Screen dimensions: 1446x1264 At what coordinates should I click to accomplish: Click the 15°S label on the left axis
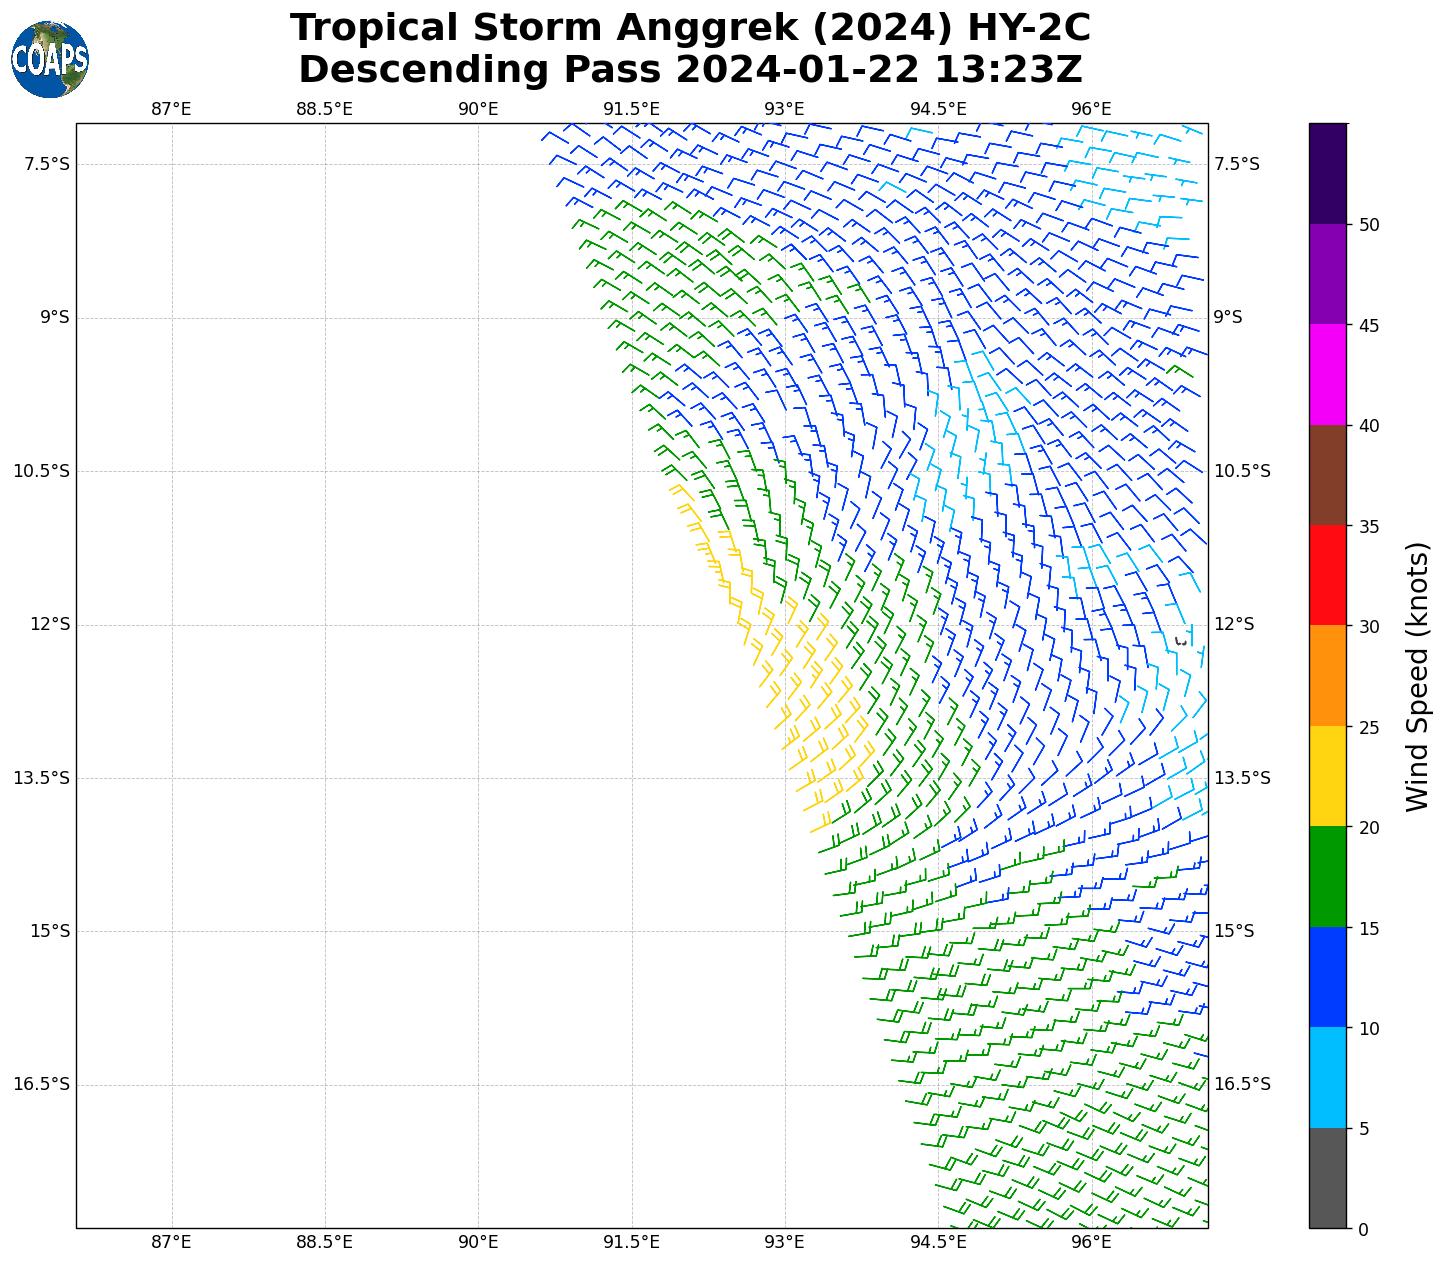pyautogui.click(x=50, y=931)
